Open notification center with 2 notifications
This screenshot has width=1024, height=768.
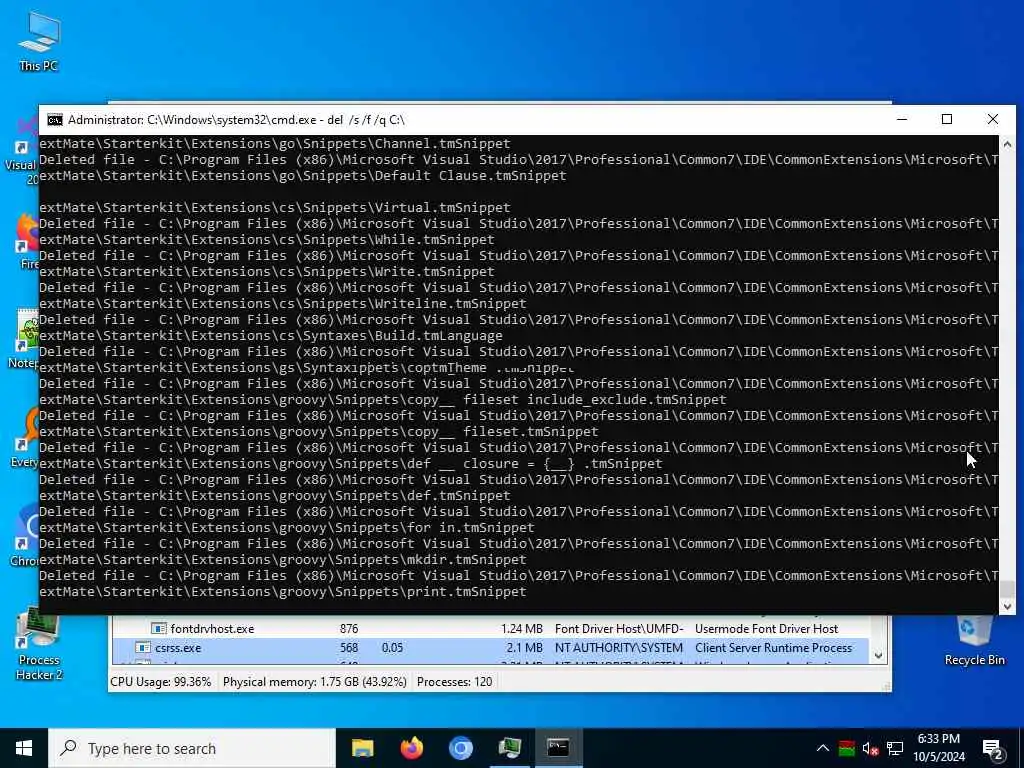pos(993,750)
